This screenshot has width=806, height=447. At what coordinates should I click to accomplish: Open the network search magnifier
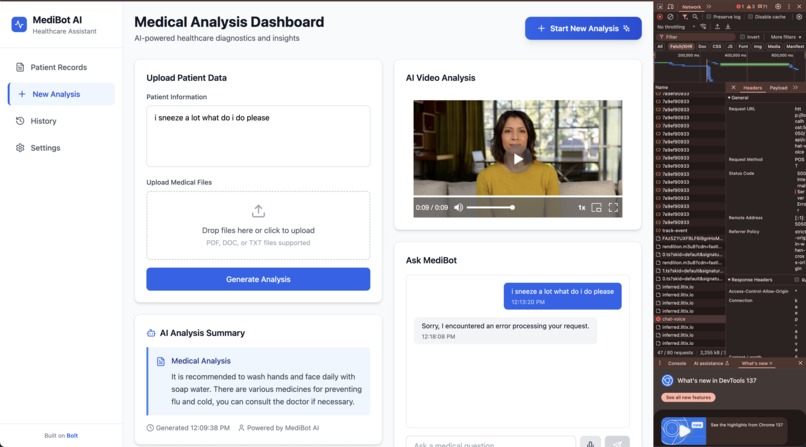[x=695, y=17]
